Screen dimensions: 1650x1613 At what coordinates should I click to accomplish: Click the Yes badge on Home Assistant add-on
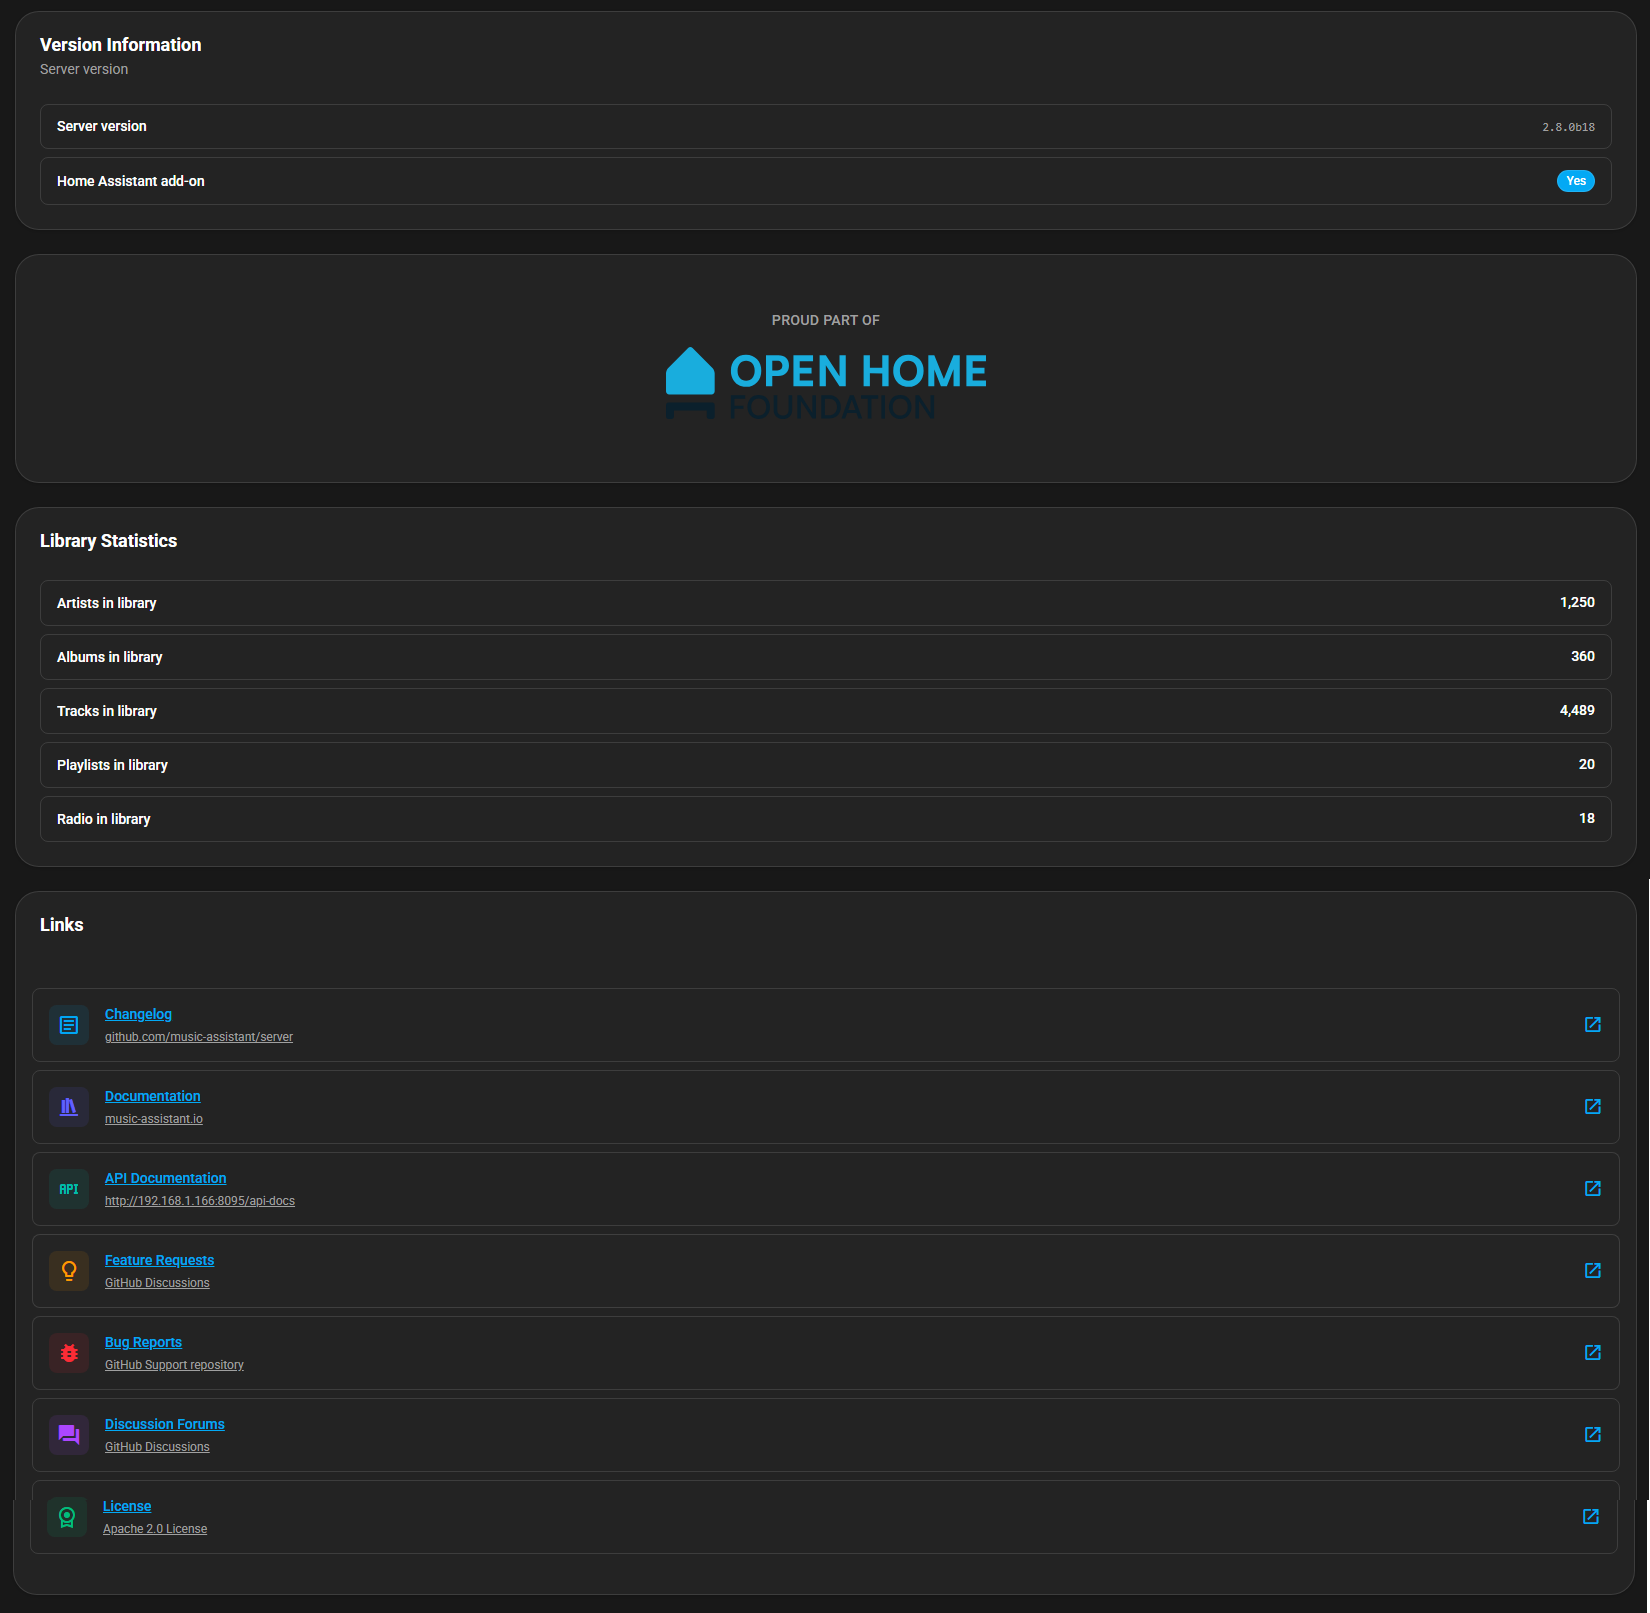click(x=1576, y=181)
